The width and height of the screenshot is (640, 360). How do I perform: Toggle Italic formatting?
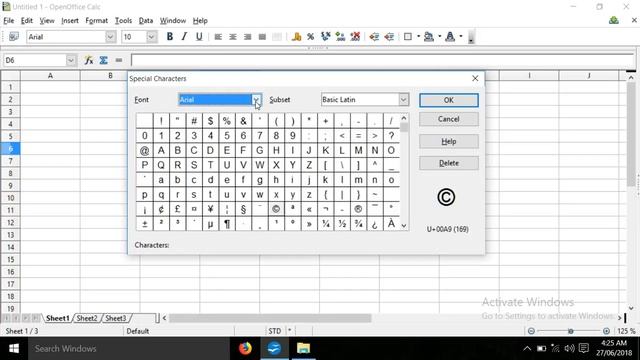click(x=184, y=37)
